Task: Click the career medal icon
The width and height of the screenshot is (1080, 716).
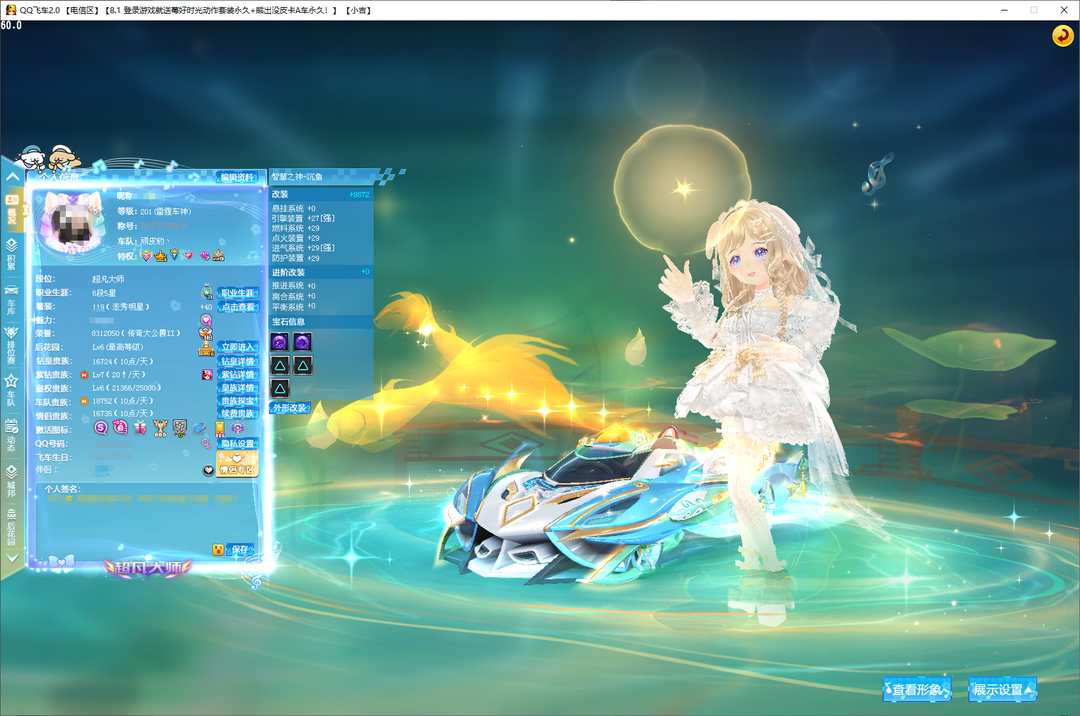Action: [x=207, y=292]
